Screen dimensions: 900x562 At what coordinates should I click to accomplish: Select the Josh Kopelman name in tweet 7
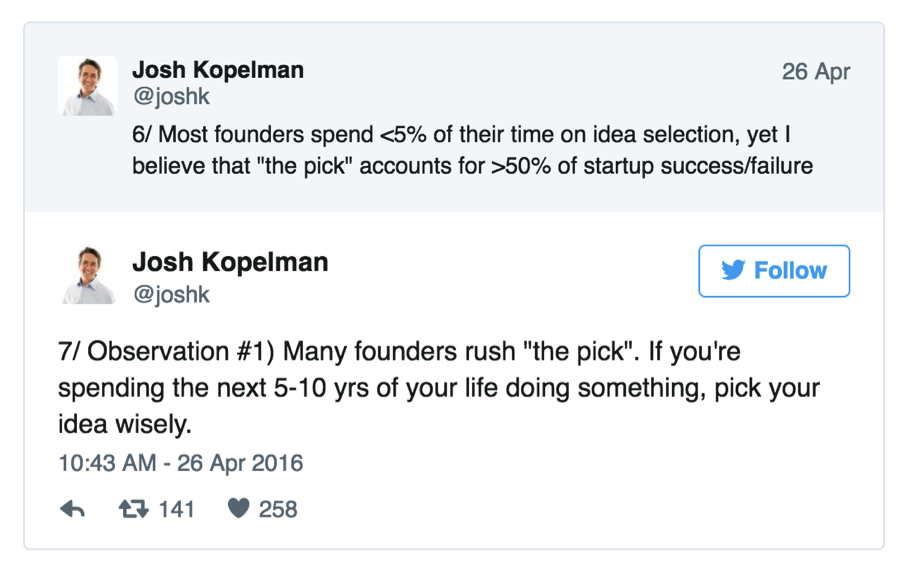[x=230, y=262]
